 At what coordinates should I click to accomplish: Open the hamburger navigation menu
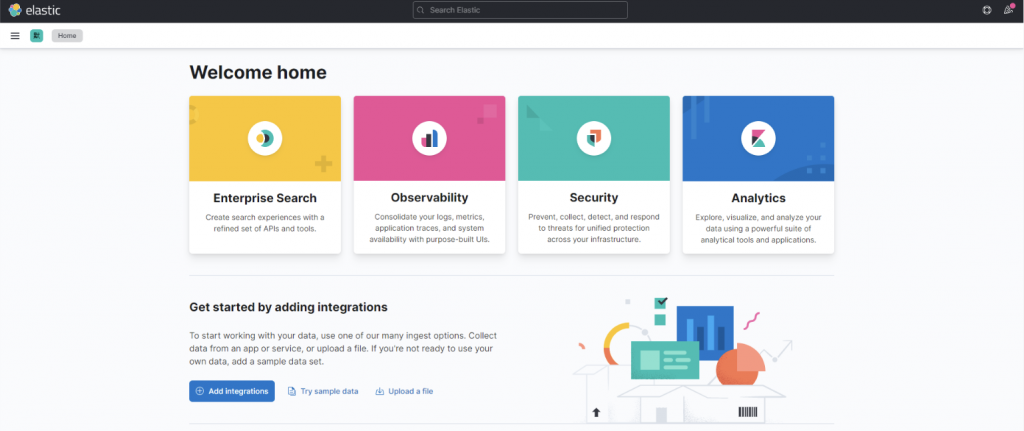tap(15, 35)
